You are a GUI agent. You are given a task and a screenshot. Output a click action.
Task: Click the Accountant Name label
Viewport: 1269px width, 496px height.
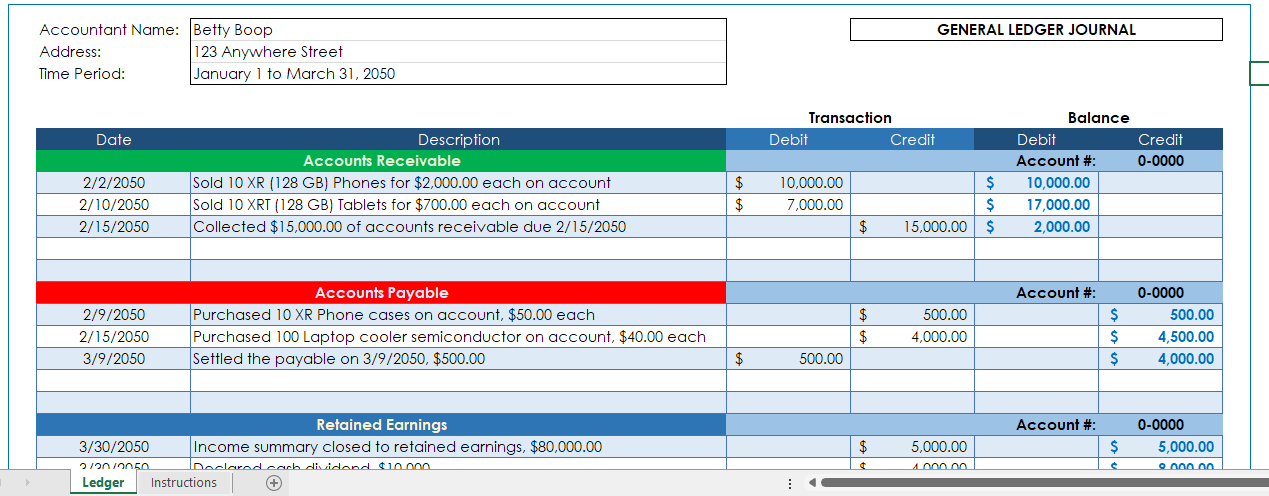pos(109,30)
